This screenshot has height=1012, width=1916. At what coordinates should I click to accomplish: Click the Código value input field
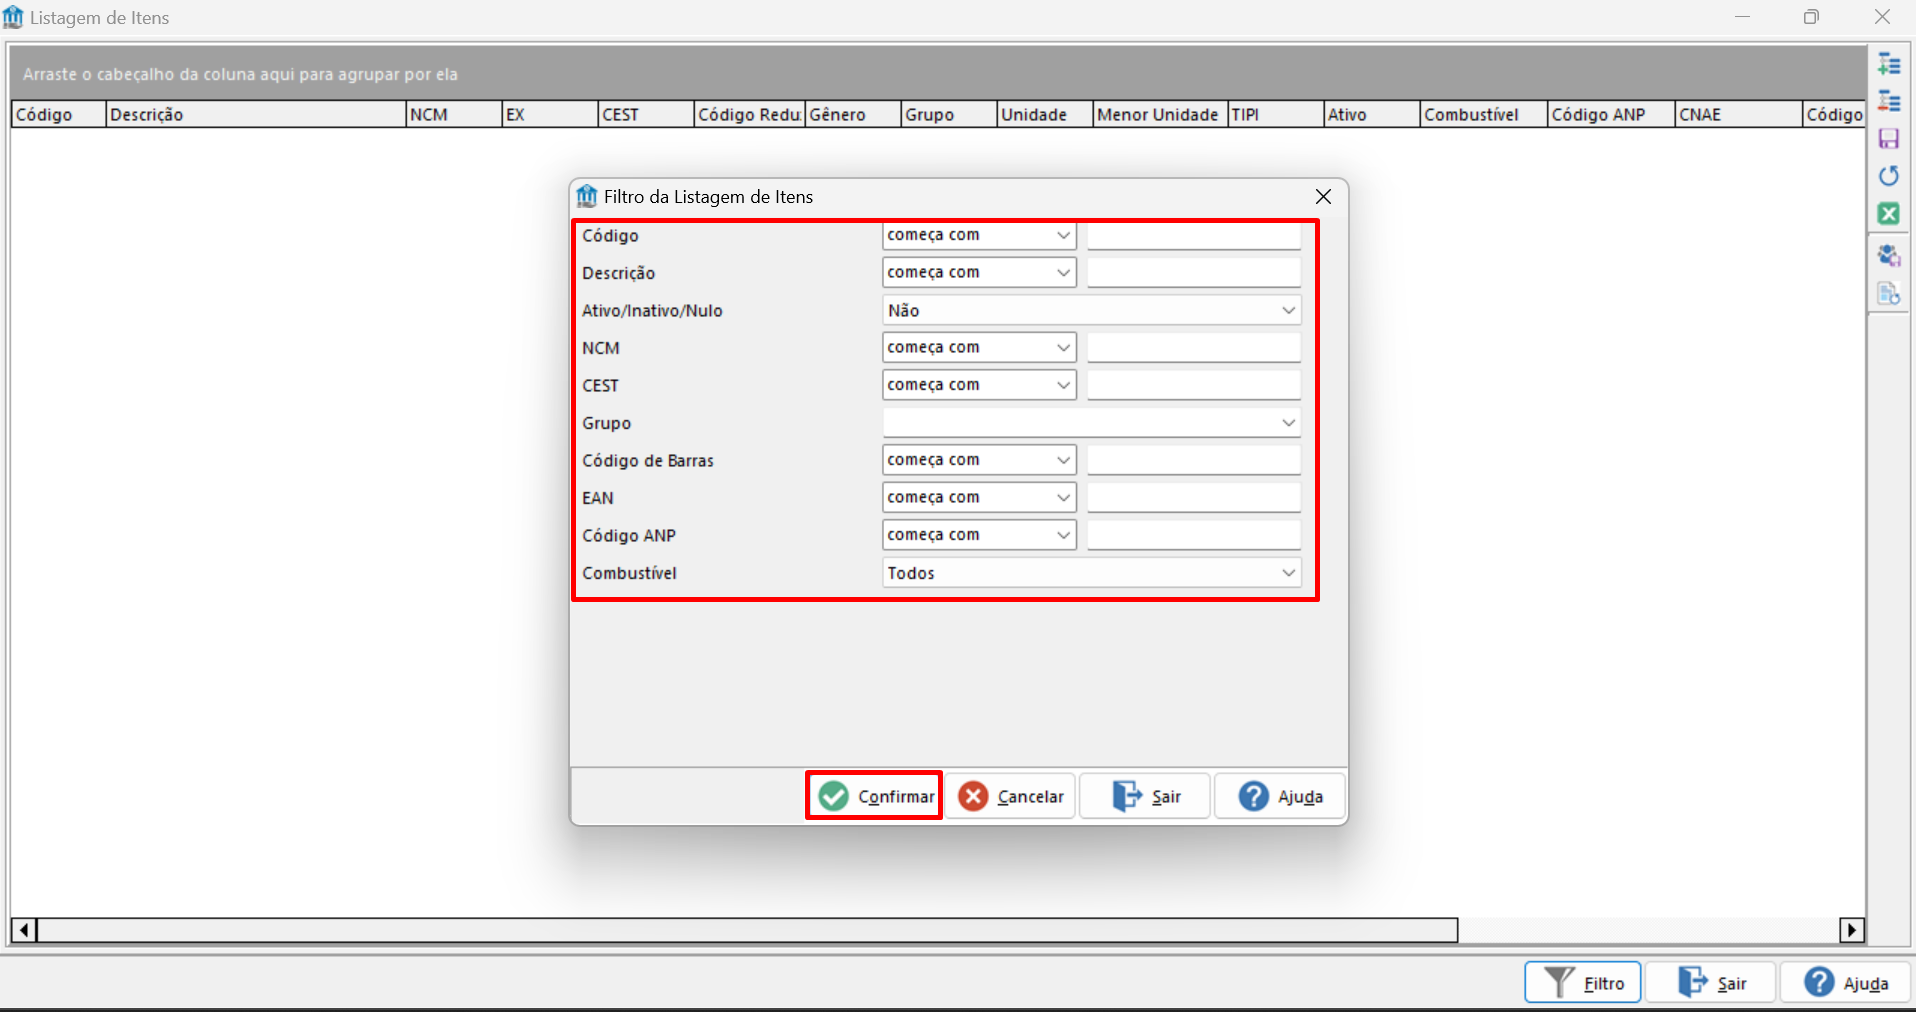coord(1194,235)
